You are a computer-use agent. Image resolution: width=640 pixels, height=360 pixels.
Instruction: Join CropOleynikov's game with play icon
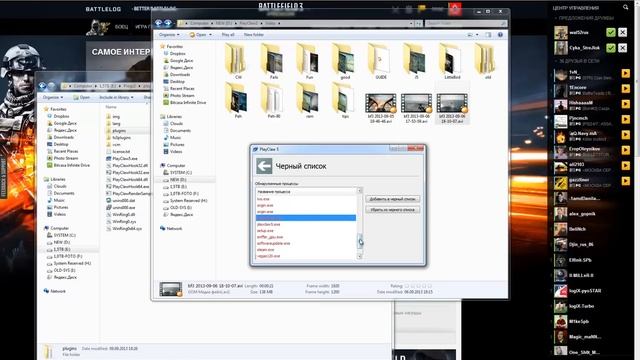coord(626,150)
